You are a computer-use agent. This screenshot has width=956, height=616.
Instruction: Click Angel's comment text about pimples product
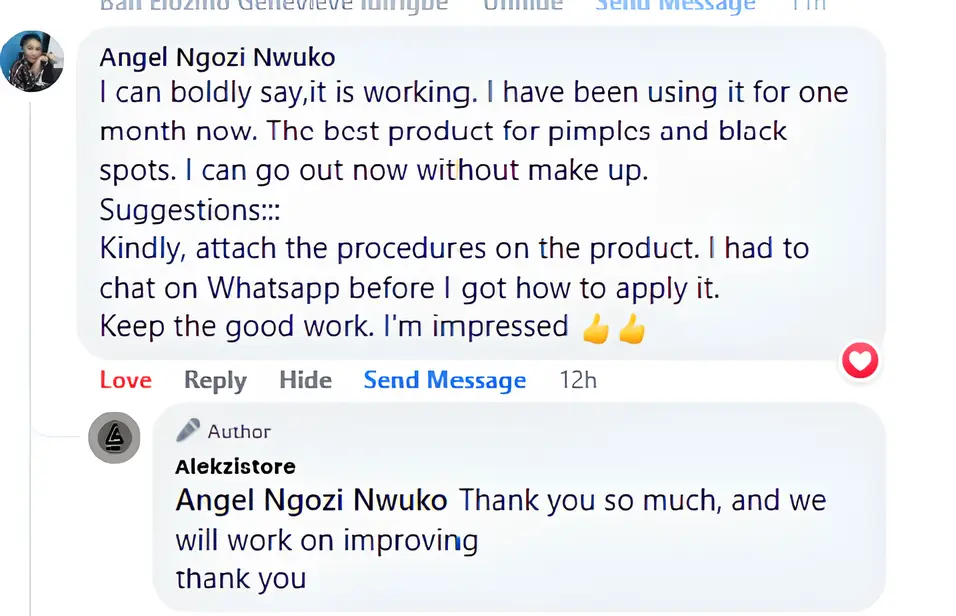point(443,131)
